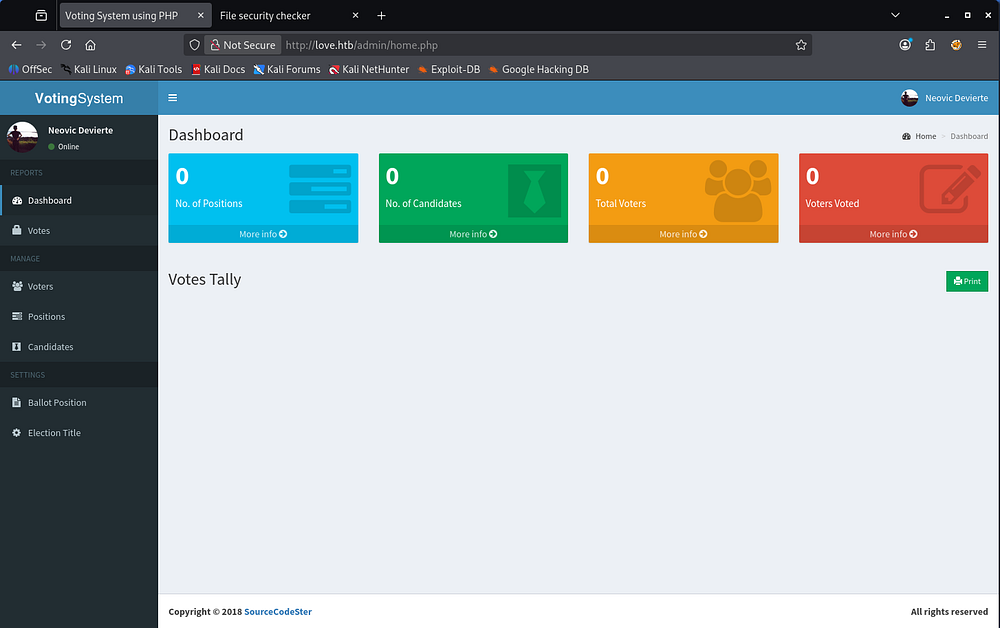Click the browser reload icon

66,45
